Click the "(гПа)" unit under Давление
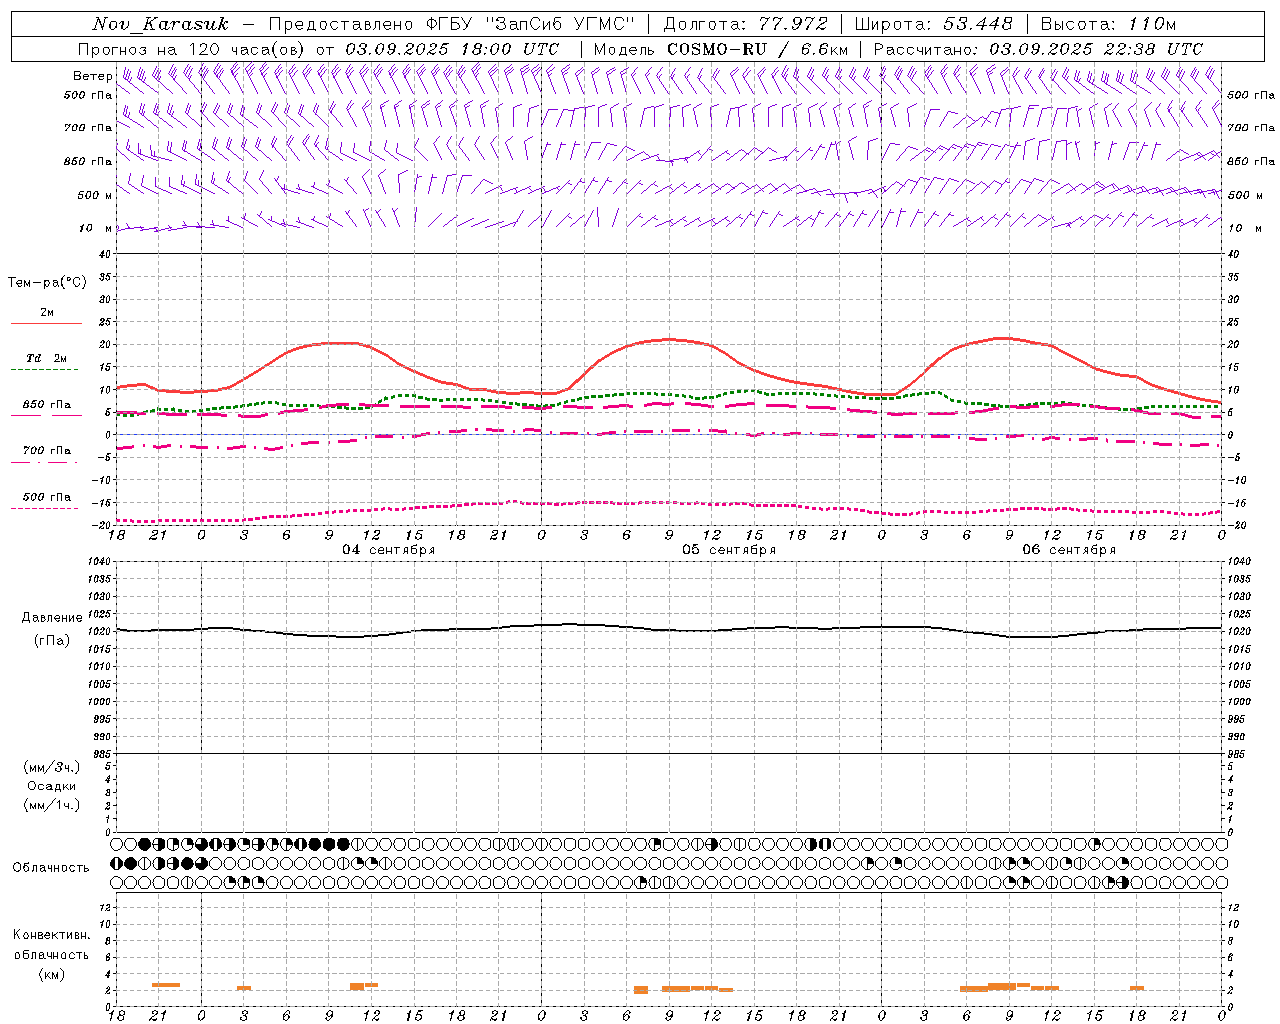 [52, 640]
